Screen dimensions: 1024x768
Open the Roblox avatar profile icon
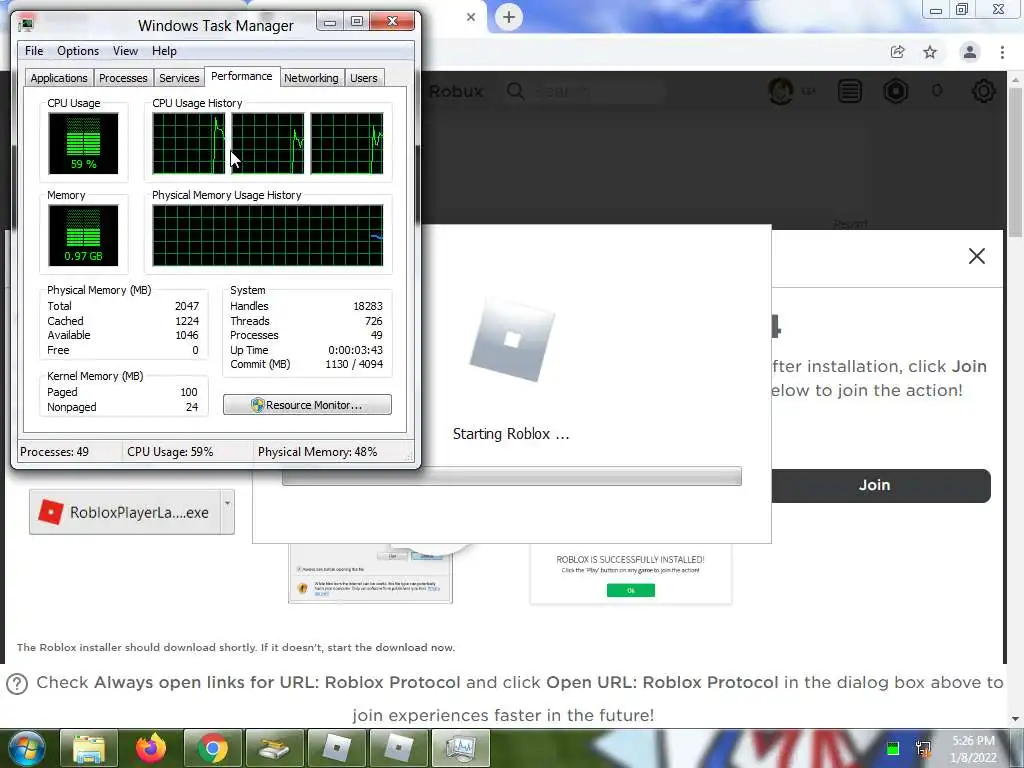tap(781, 91)
